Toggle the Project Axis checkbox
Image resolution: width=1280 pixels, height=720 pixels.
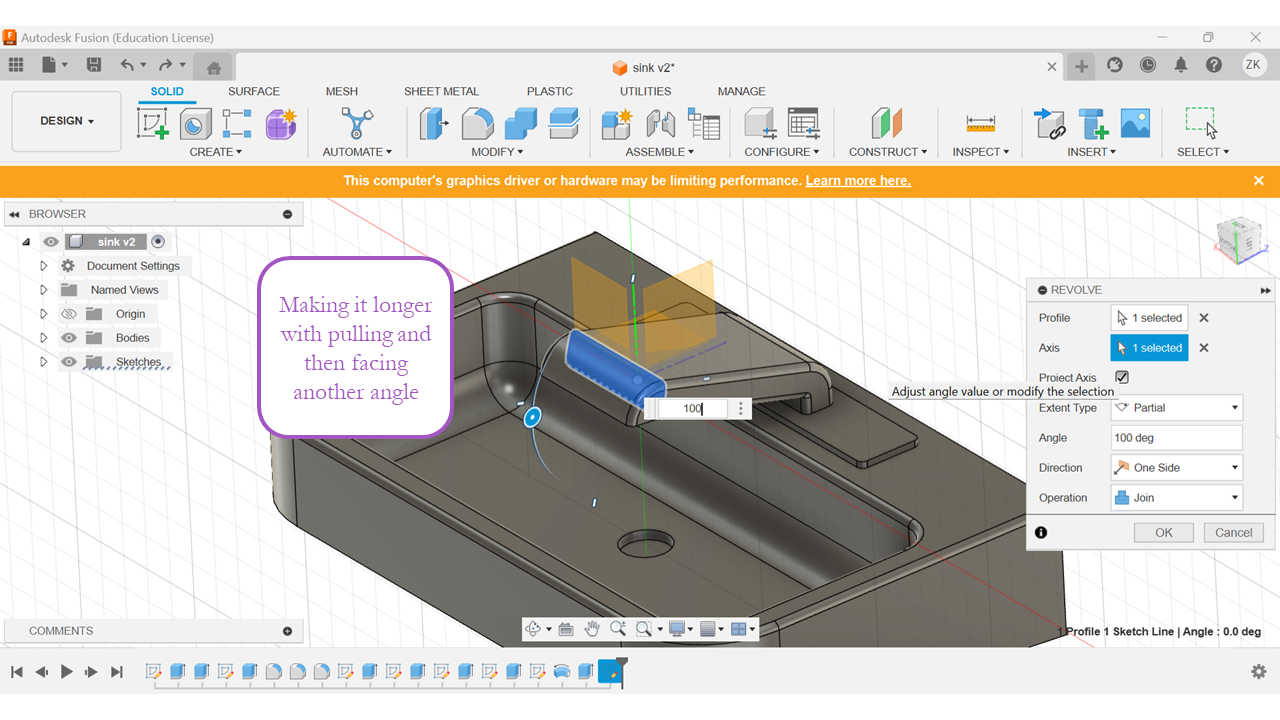click(1122, 377)
